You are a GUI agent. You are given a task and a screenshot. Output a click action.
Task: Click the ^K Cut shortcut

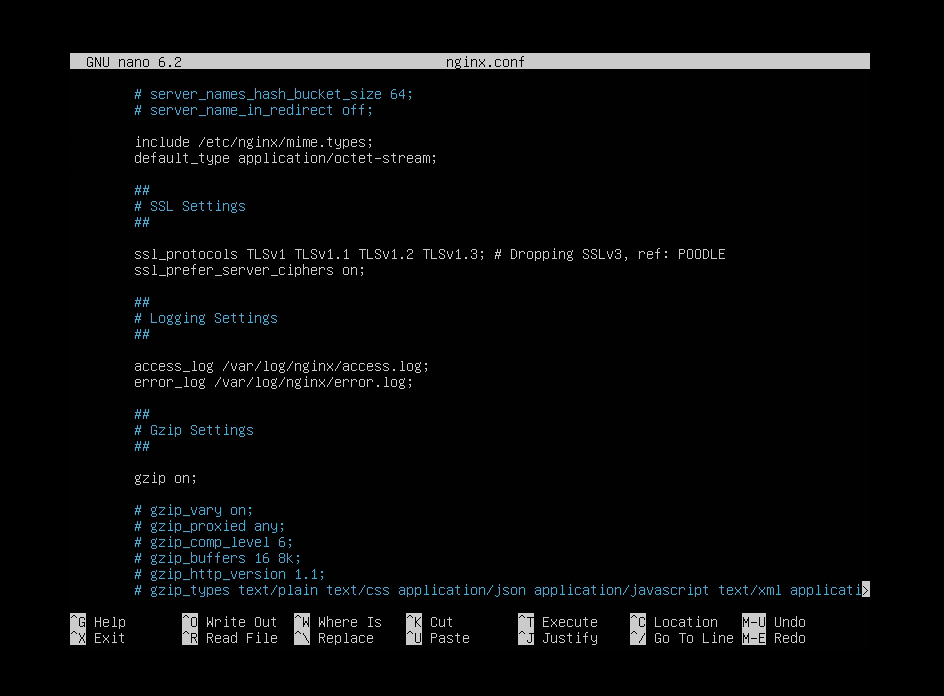[x=430, y=622]
